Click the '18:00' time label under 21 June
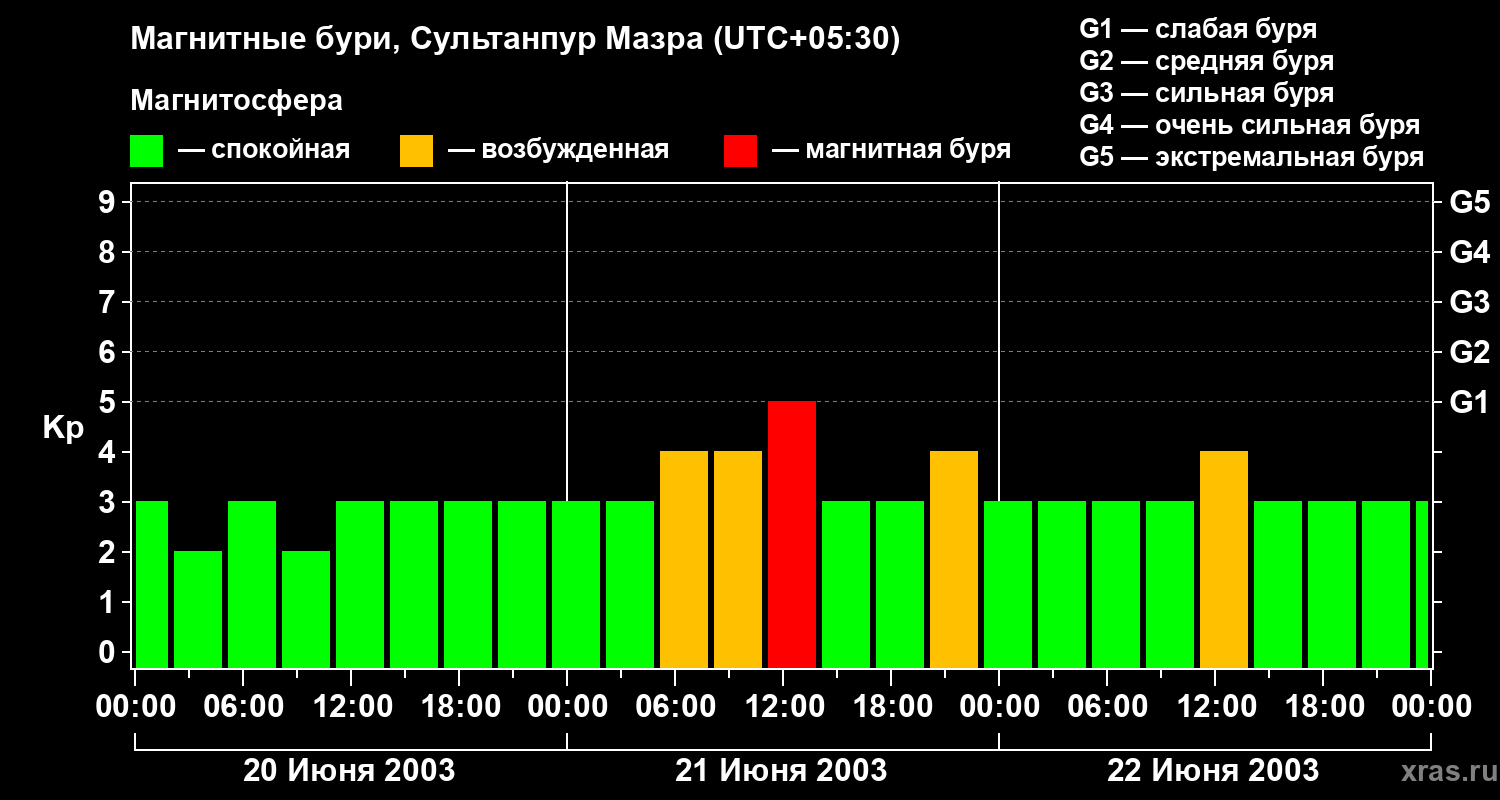This screenshot has height=800, width=1500. [x=892, y=707]
